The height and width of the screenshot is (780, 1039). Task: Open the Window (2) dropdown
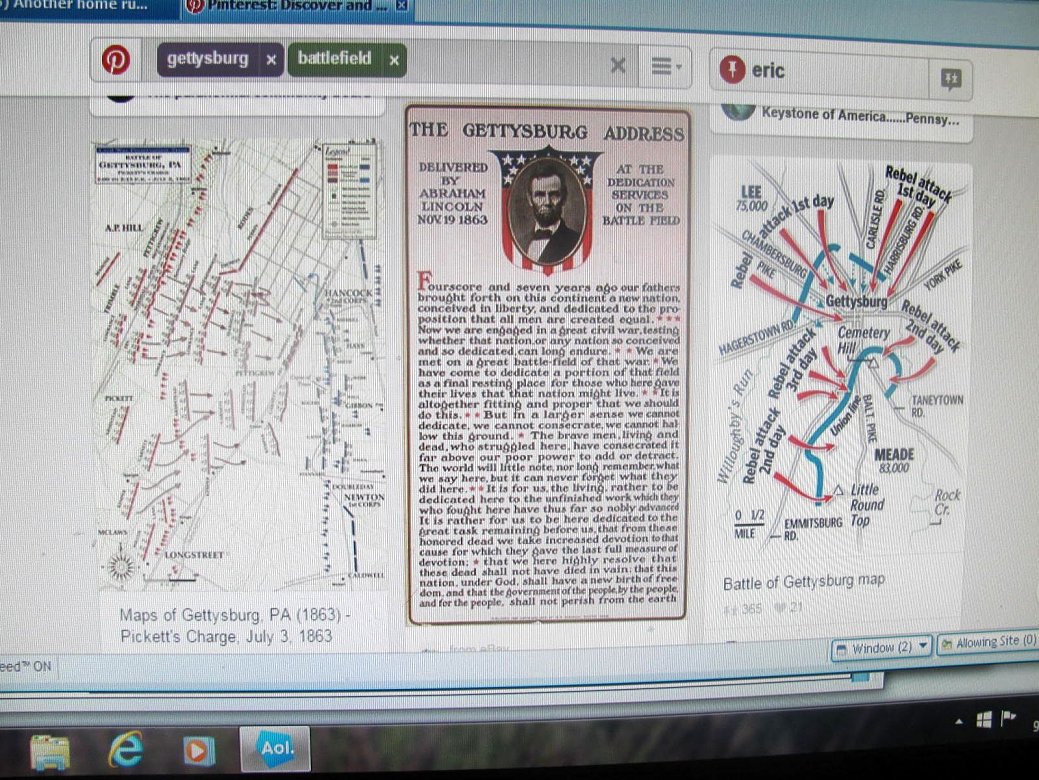882,647
